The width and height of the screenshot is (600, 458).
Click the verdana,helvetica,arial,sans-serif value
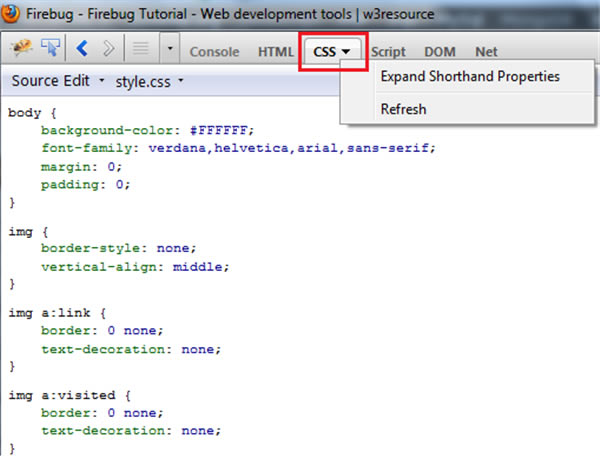click(289, 148)
